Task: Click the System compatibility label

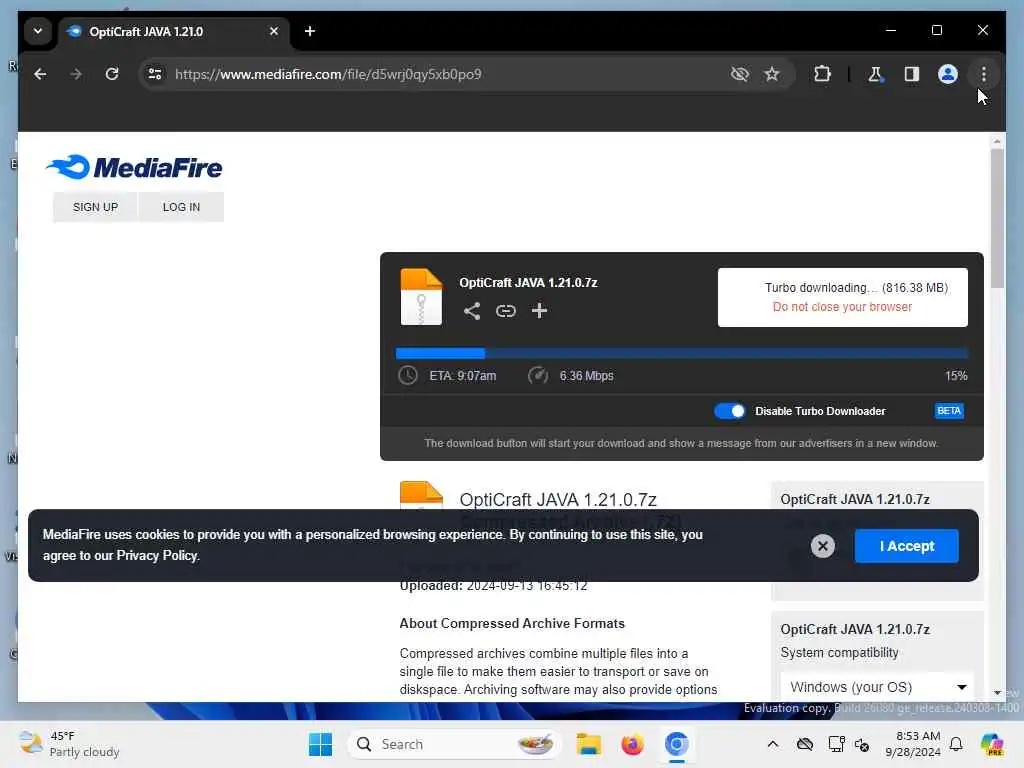Action: 839,652
